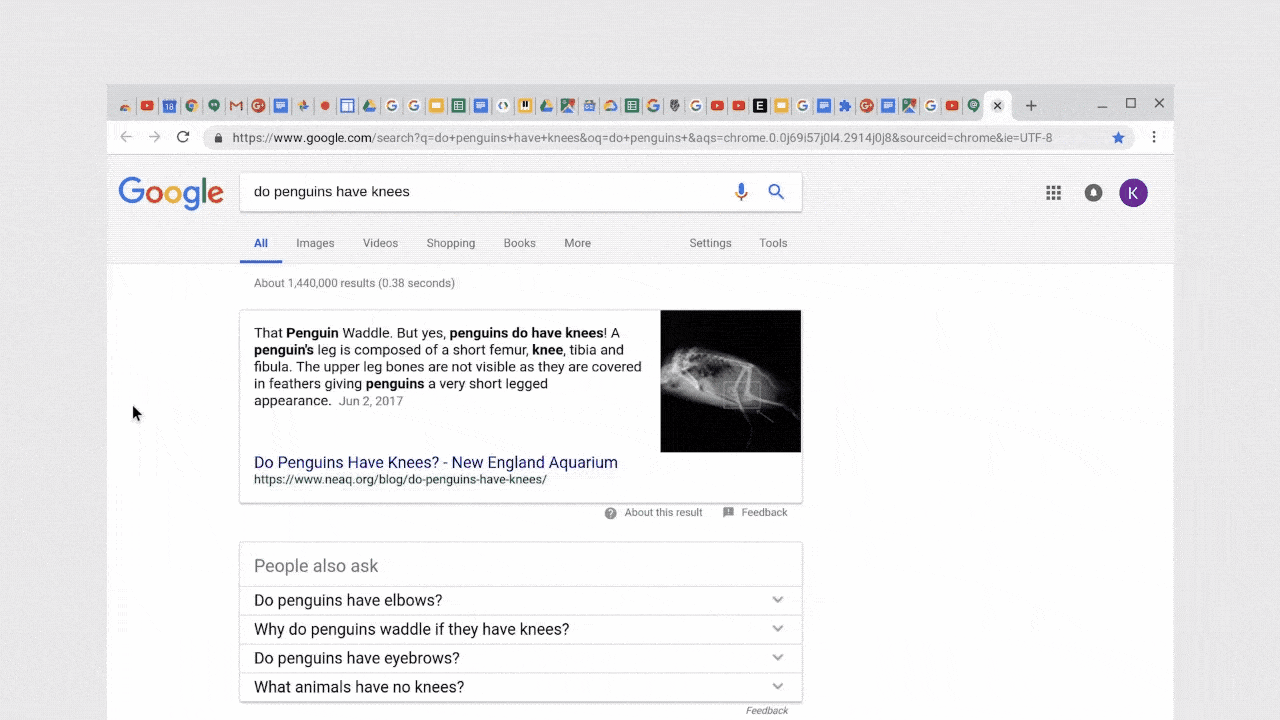Click the 'Jun 2, 2017' date in the snippet
1280x720 pixels.
coord(371,401)
